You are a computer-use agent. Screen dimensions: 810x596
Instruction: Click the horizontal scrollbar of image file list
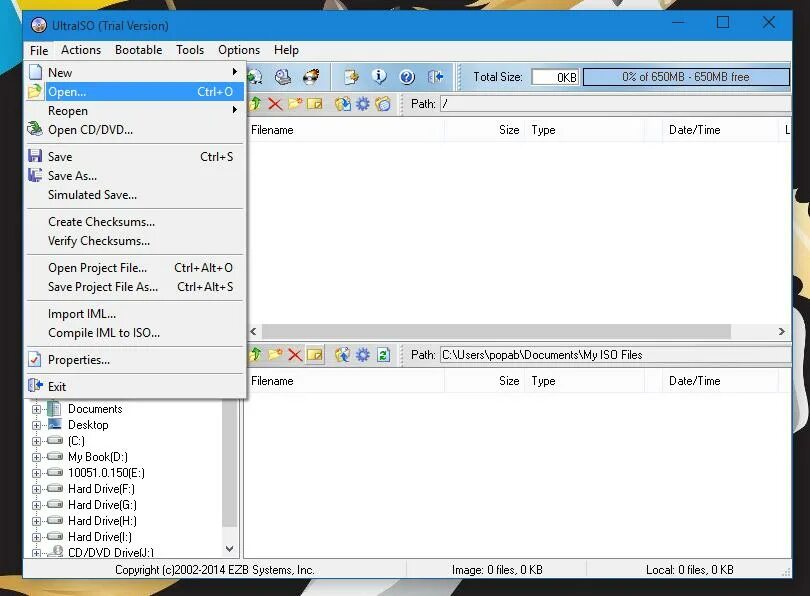click(496, 332)
